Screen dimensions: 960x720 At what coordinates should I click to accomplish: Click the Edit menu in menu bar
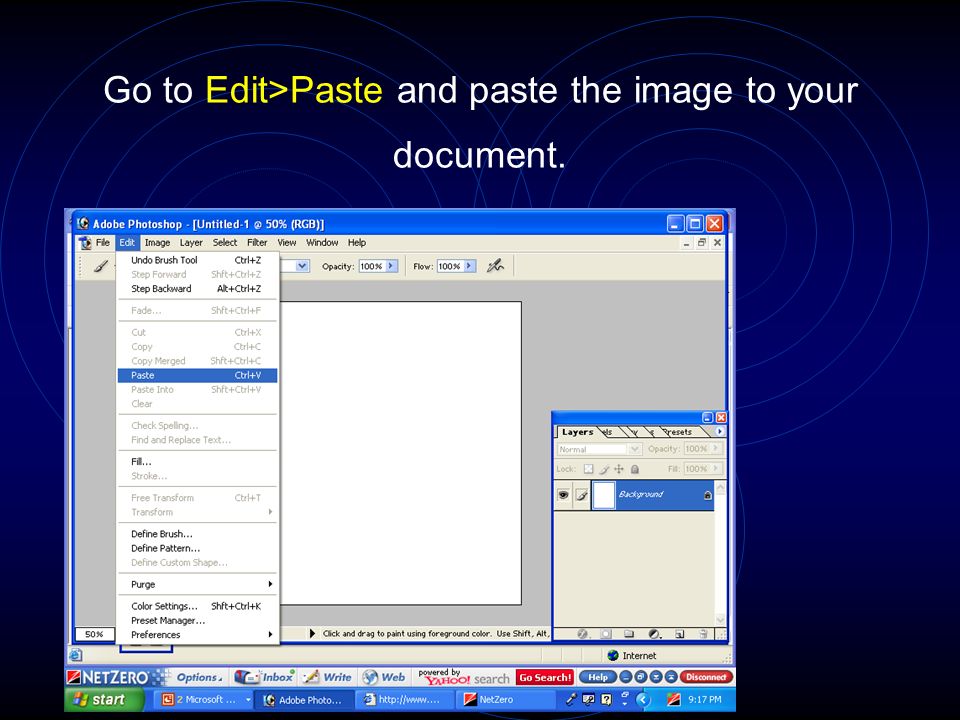pyautogui.click(x=127, y=242)
